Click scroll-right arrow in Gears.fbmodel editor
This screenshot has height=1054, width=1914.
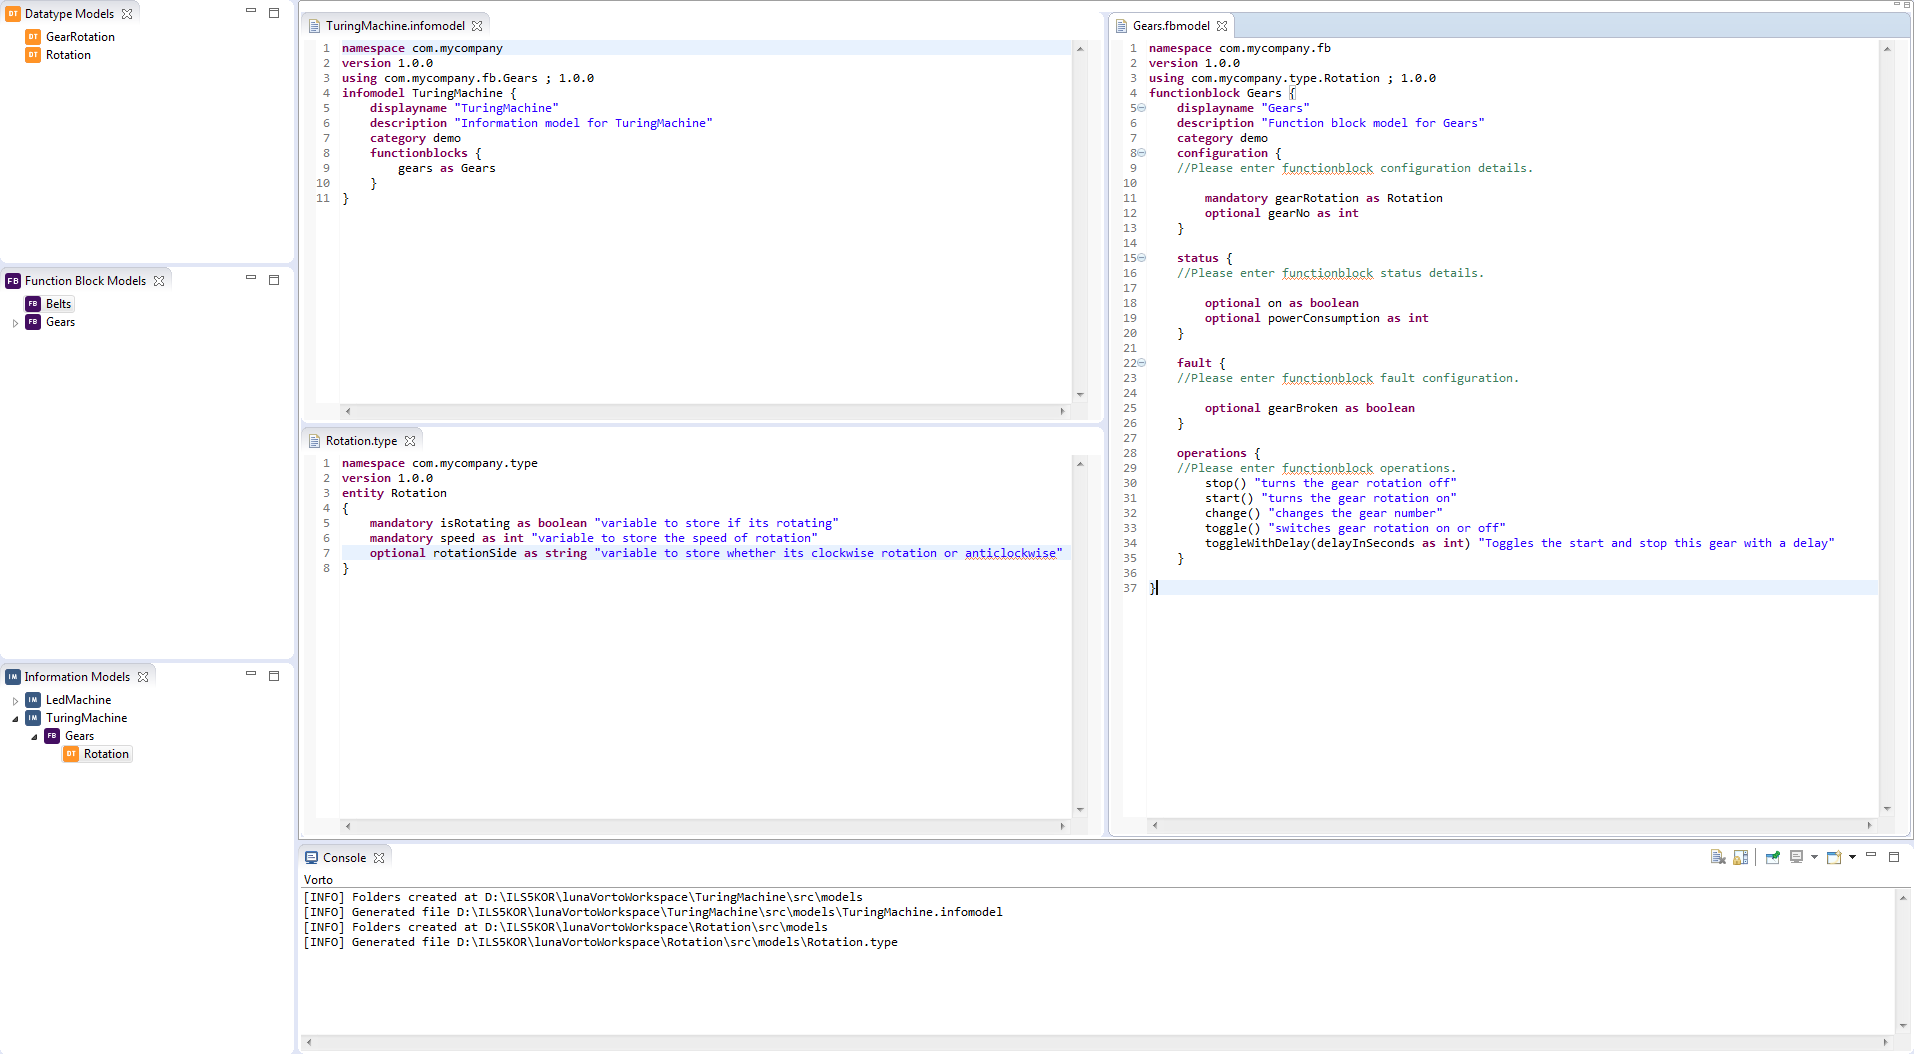coord(1869,825)
